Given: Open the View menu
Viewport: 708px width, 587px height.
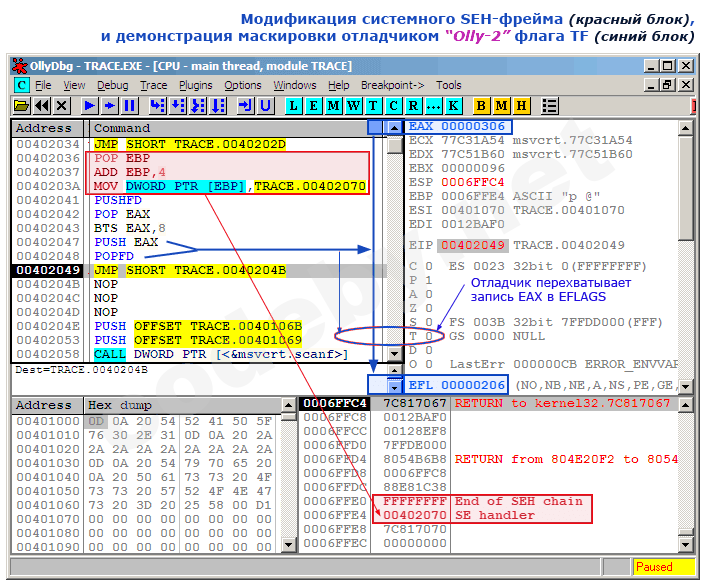Looking at the screenshot, I should [x=74, y=85].
